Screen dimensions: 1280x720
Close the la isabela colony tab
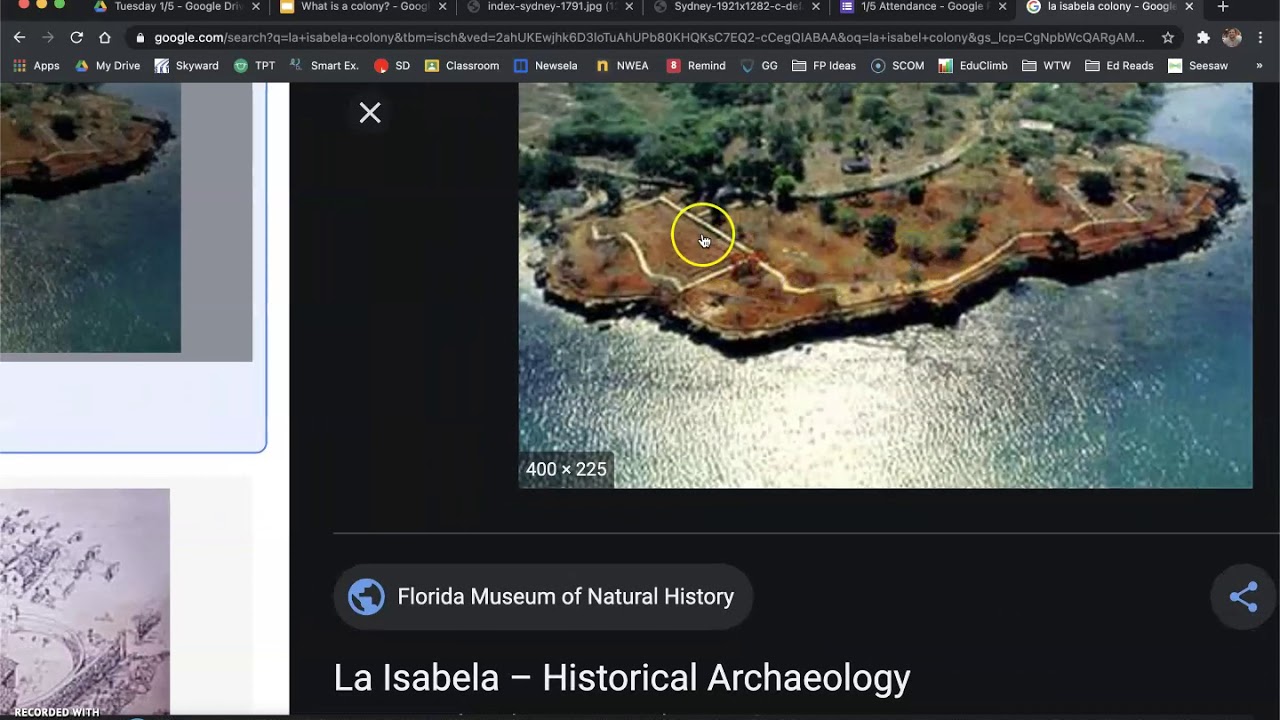(1188, 7)
